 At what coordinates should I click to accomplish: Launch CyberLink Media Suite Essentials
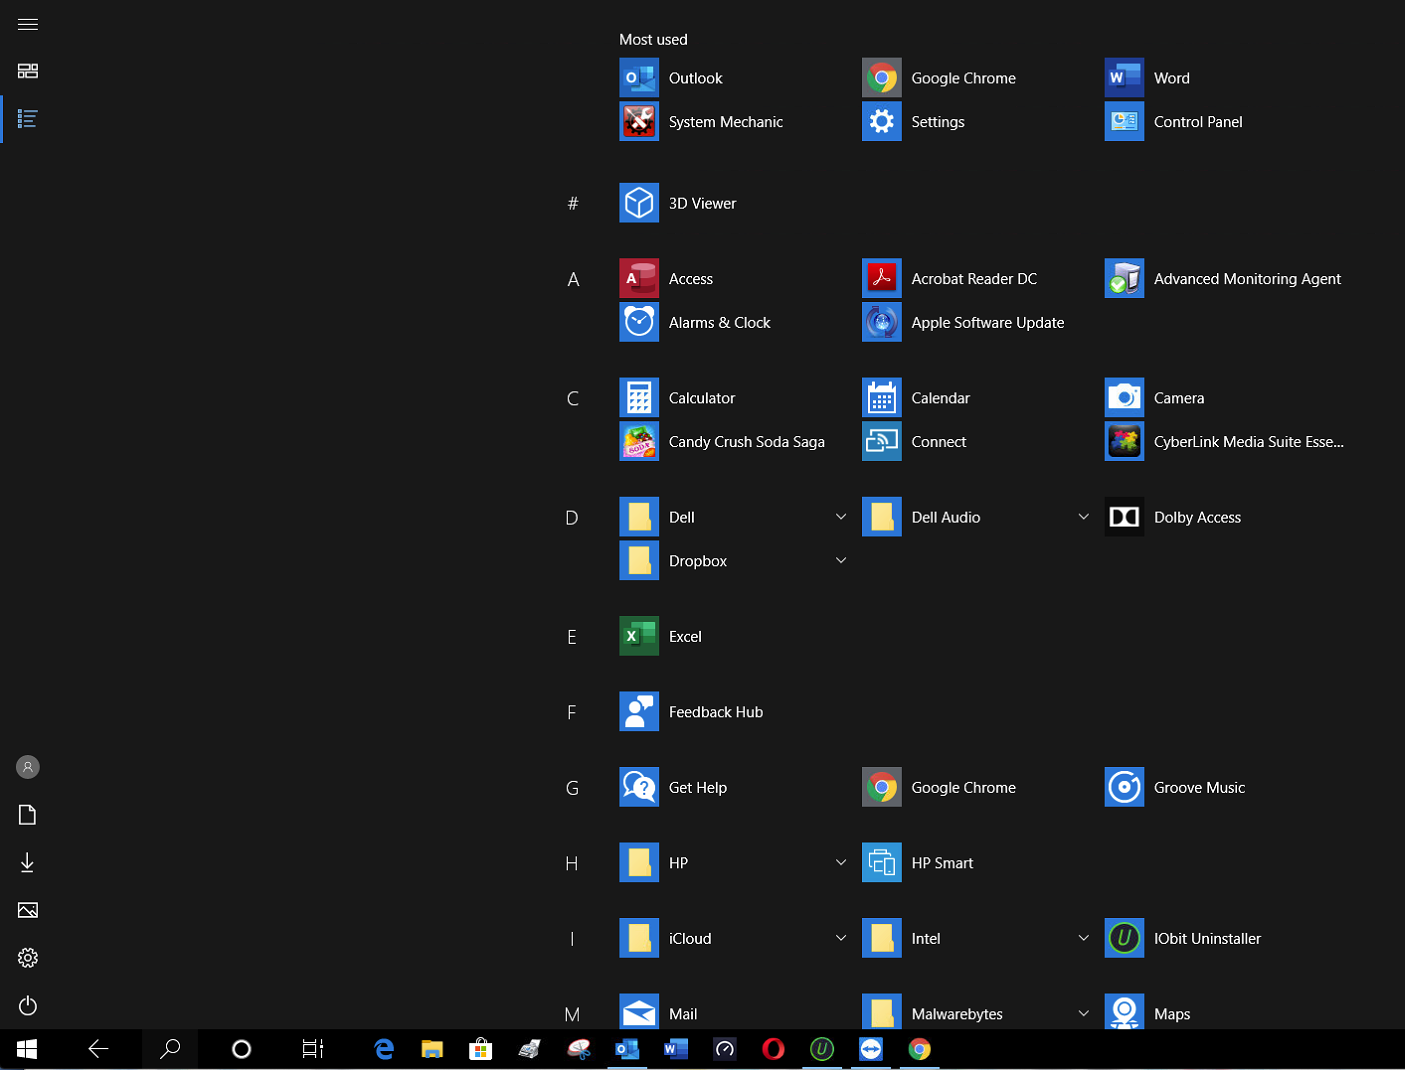tap(1224, 442)
